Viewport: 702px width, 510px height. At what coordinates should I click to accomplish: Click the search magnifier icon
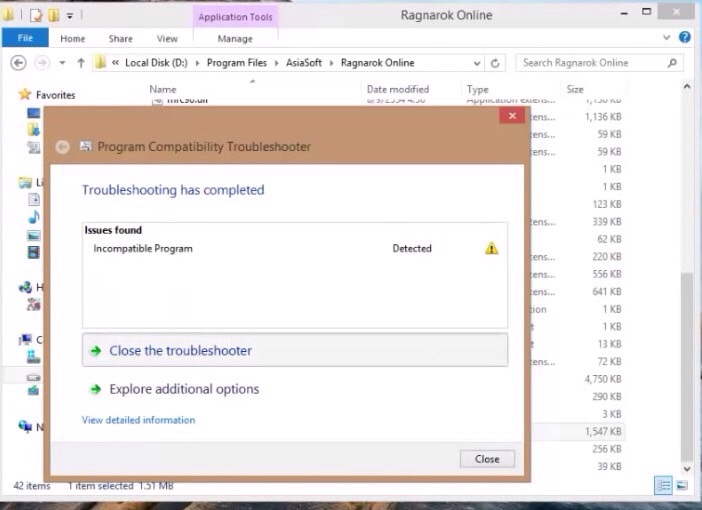click(672, 63)
